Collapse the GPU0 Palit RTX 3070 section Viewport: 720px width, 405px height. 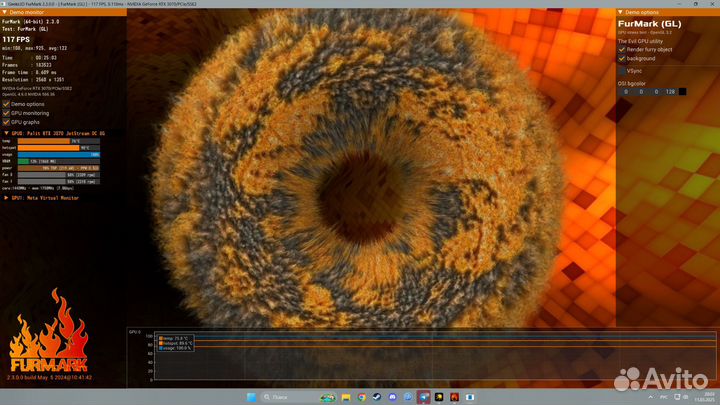(x=6, y=132)
